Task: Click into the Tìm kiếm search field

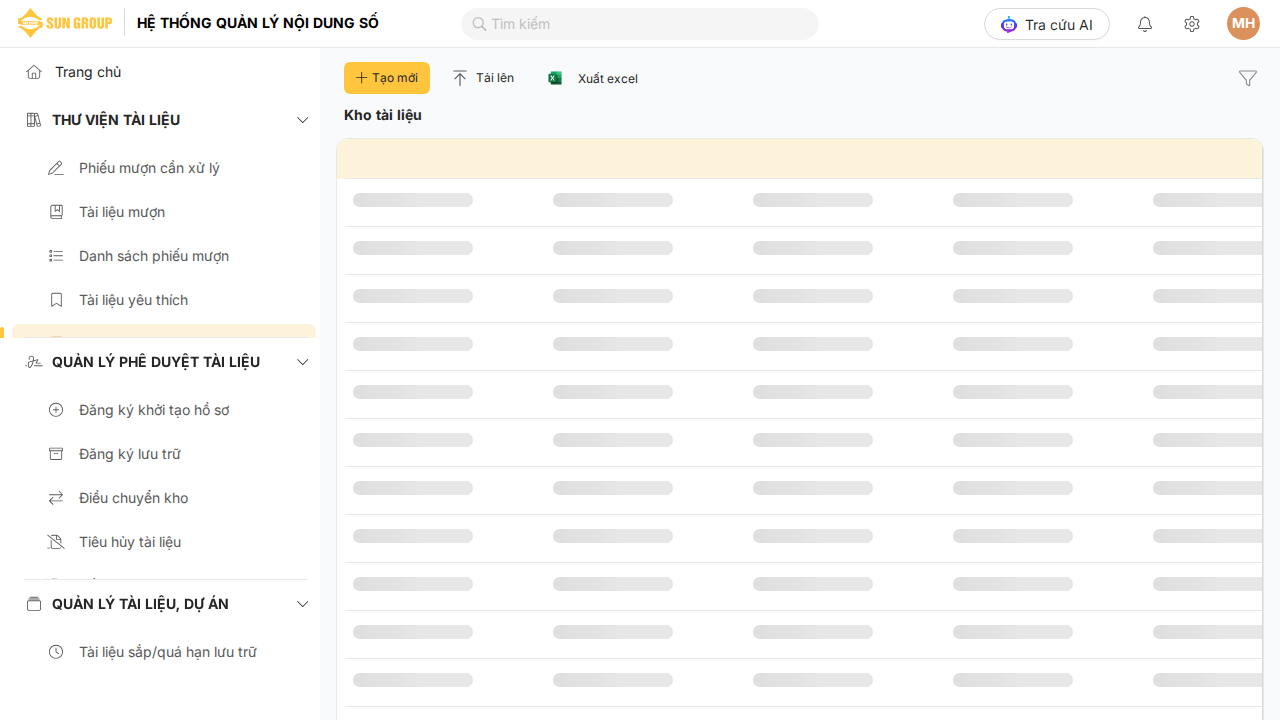Action: (640, 24)
